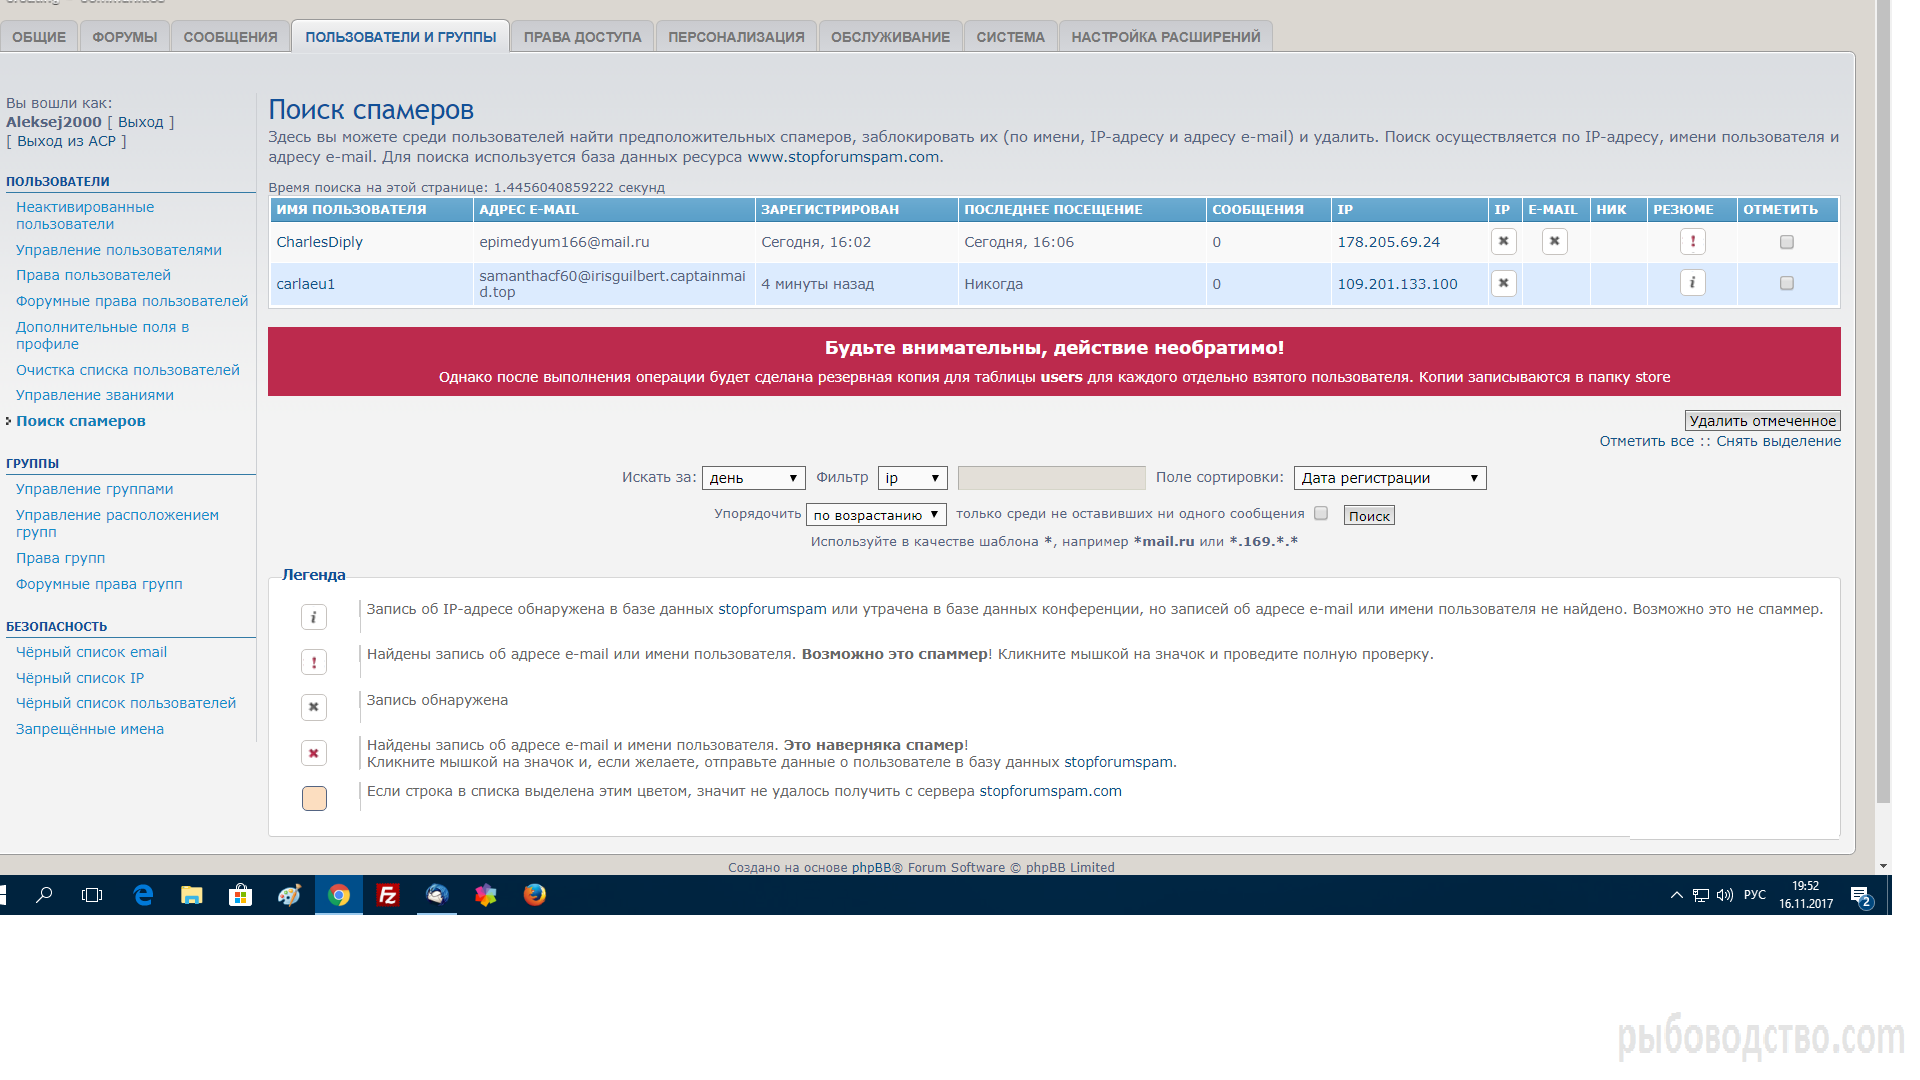Viewport: 1920px width, 1080px height.
Task: Open info resume icon for carlaeu1
Action: [x=1692, y=283]
